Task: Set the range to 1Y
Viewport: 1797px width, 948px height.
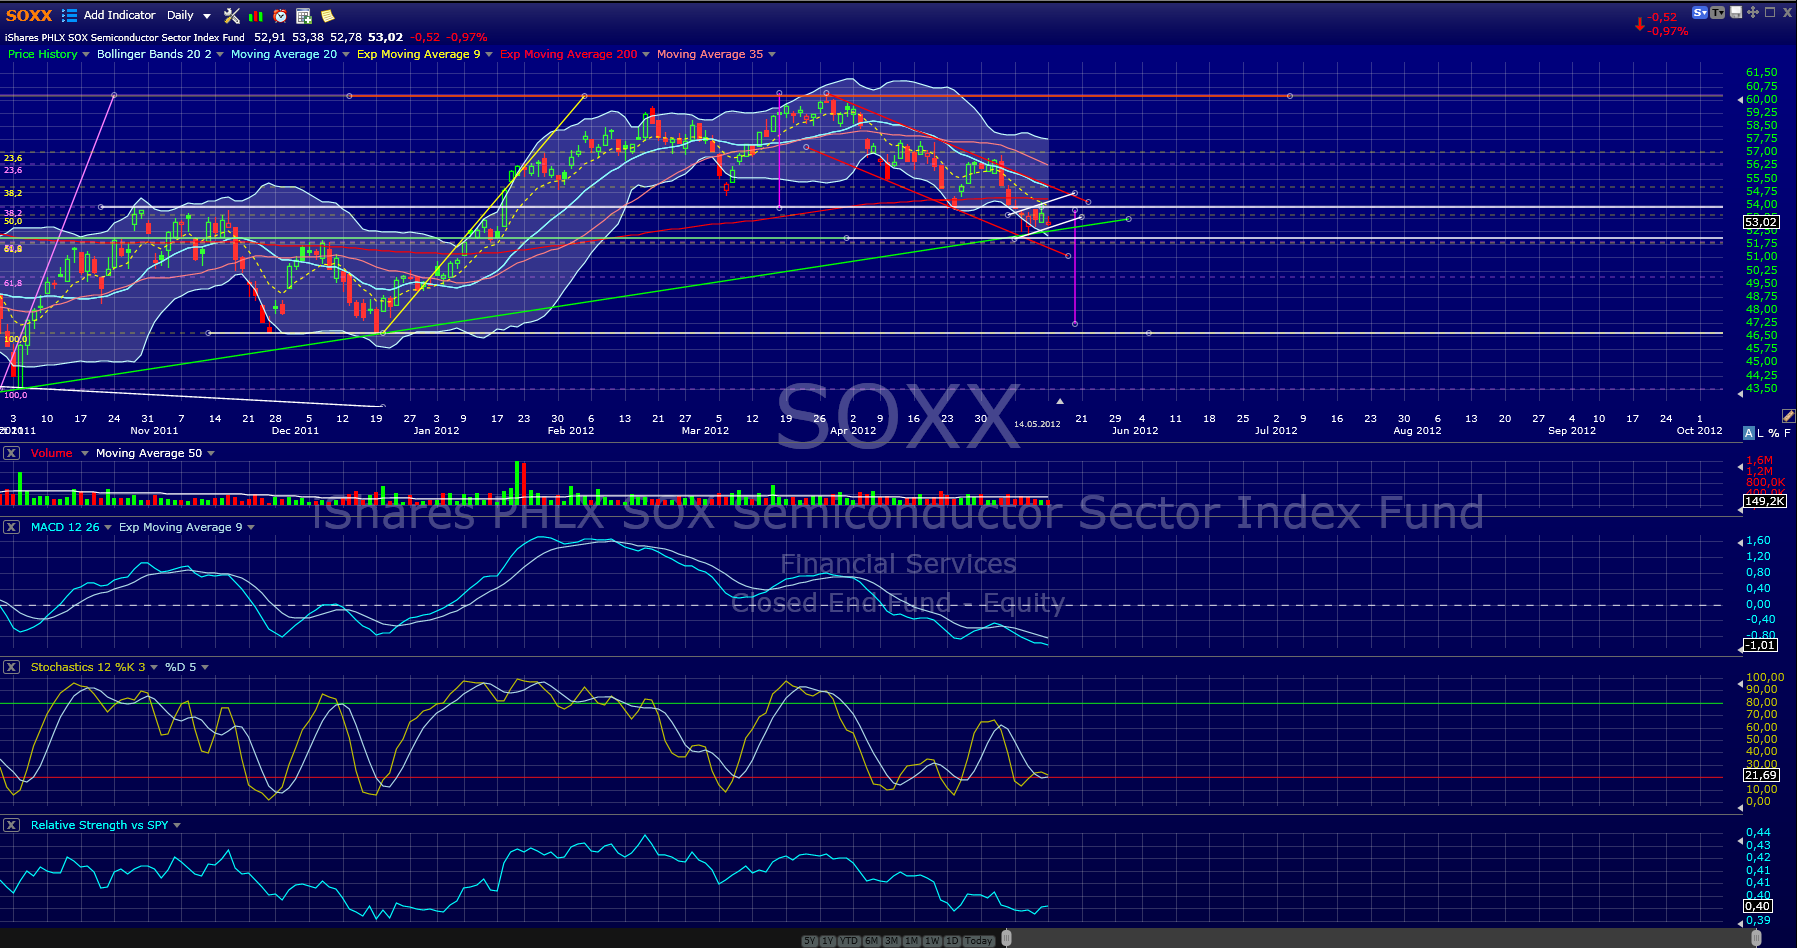Action: coord(828,940)
